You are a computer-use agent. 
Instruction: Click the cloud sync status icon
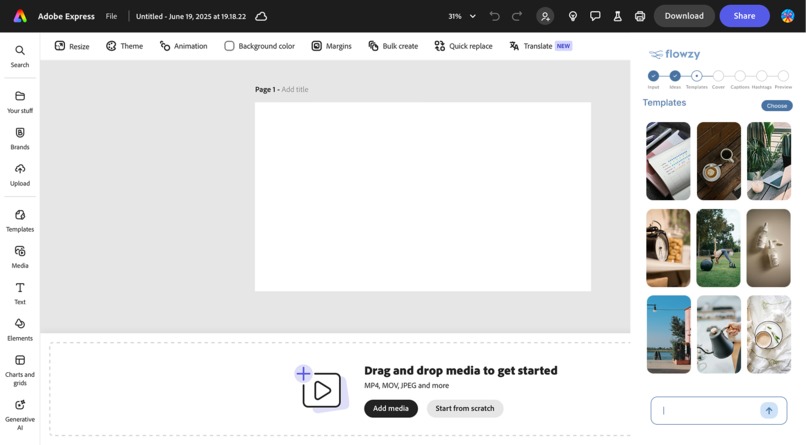[261, 16]
